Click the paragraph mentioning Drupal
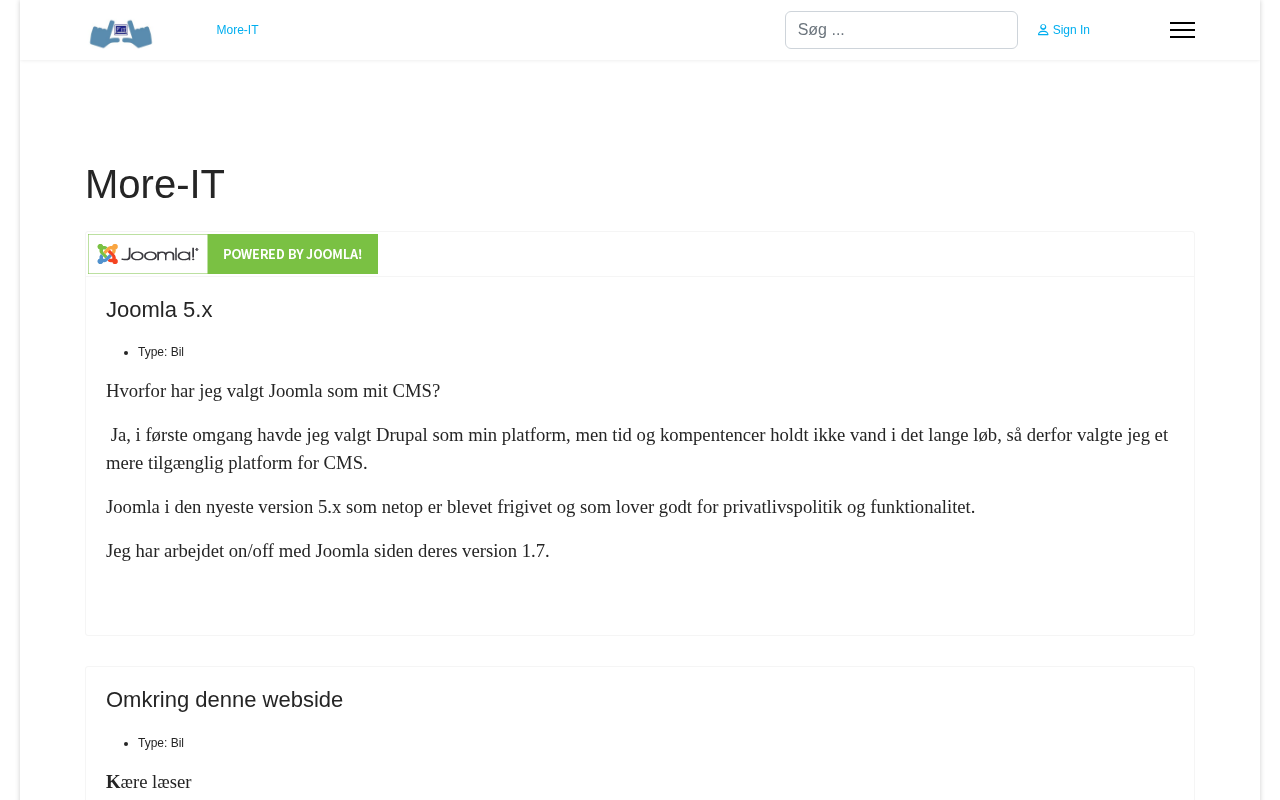This screenshot has width=1280, height=800. click(x=636, y=435)
